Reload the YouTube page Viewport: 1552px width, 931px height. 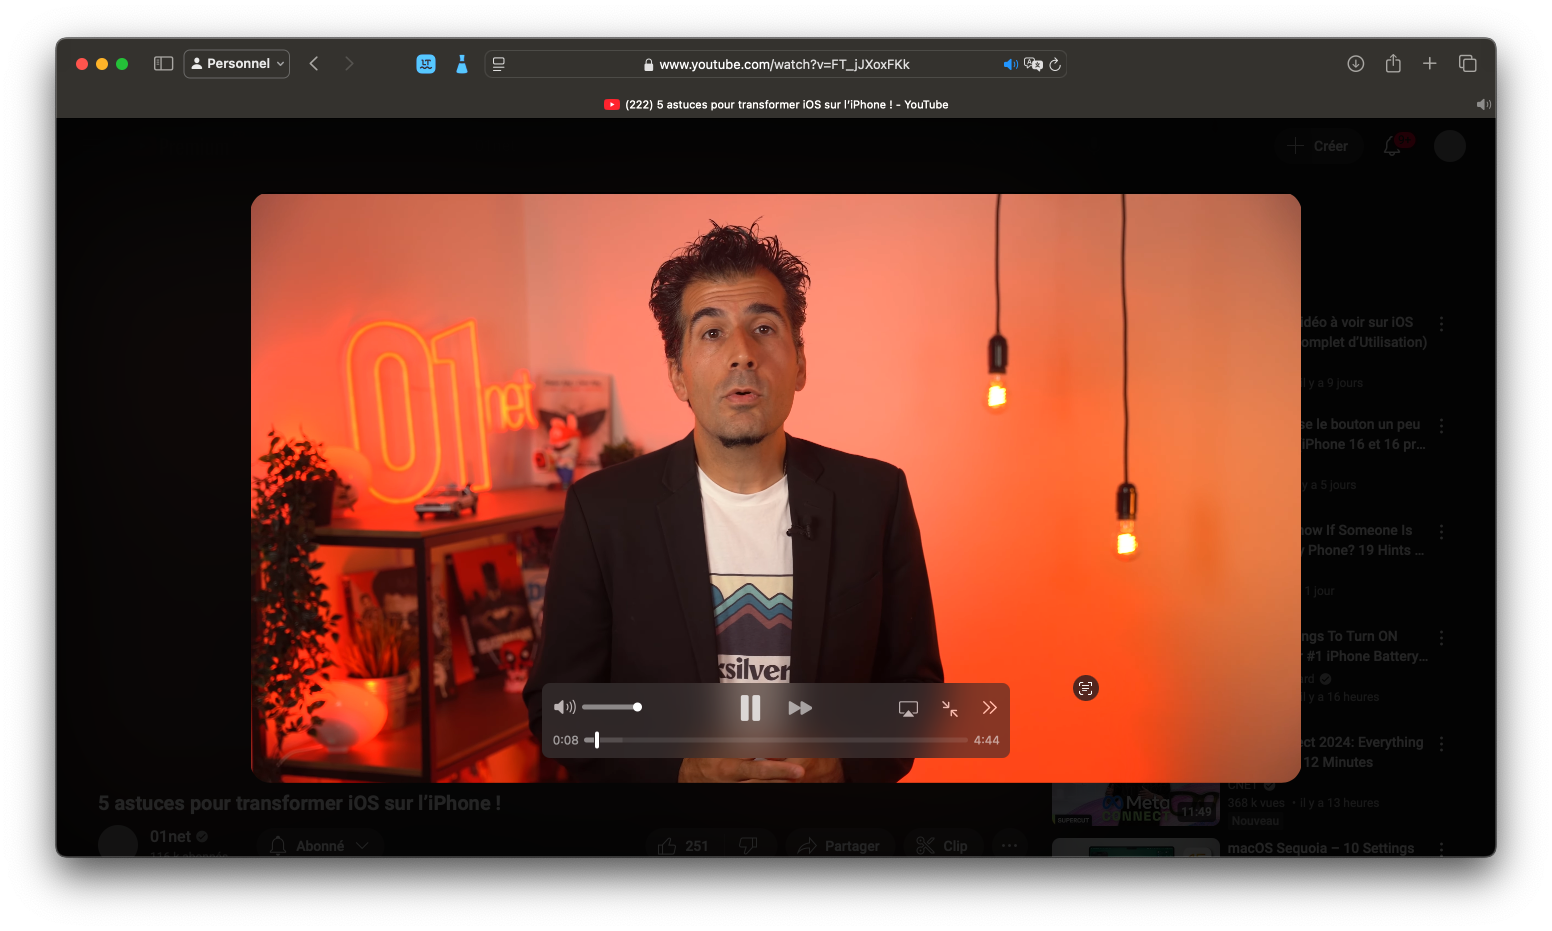[1055, 64]
